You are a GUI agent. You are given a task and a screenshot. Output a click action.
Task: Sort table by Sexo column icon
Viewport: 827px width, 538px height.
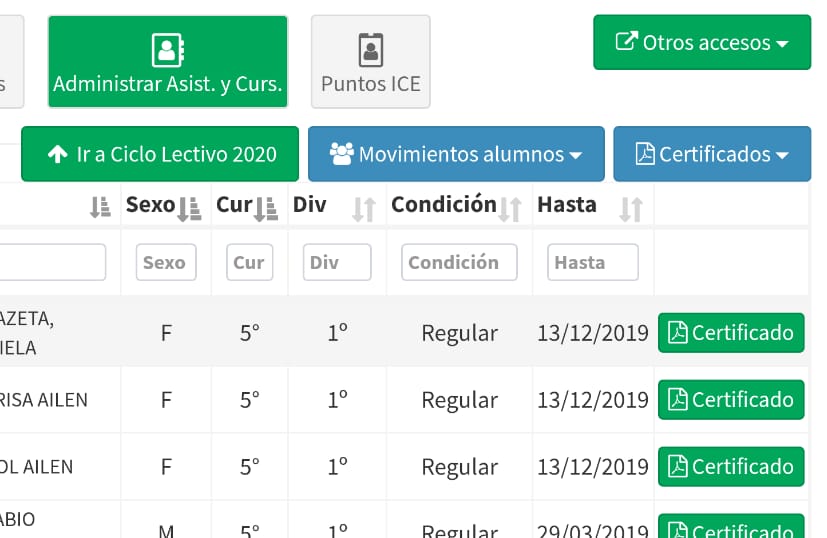[x=189, y=208]
